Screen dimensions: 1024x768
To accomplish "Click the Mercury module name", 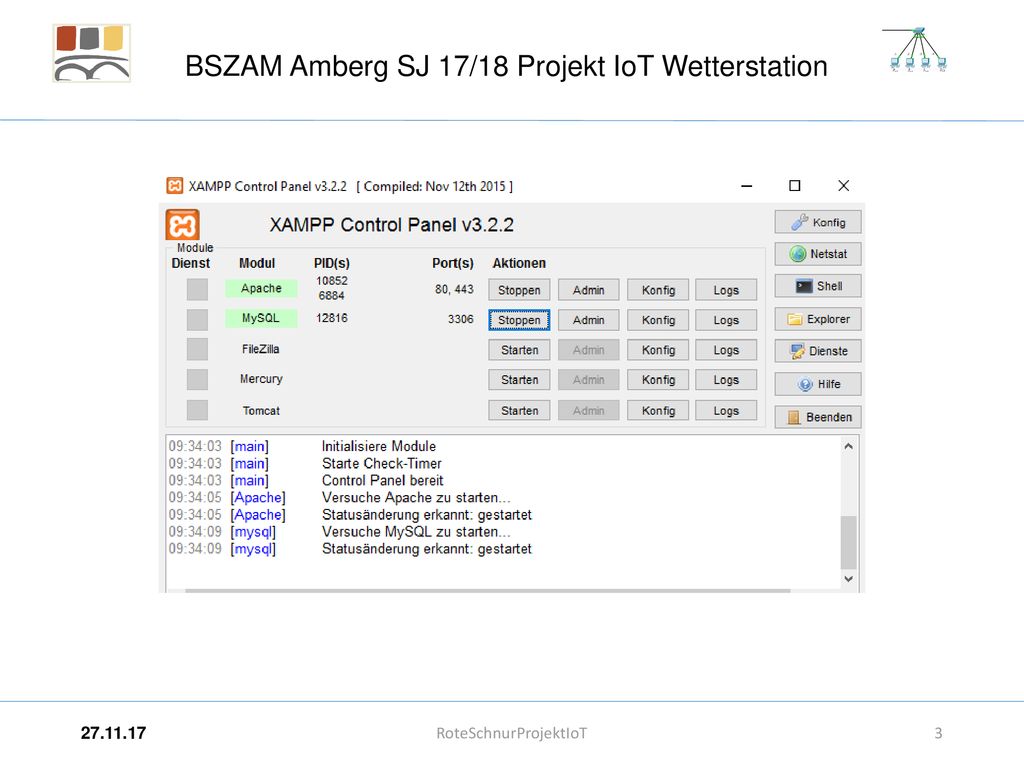I will coord(261,379).
